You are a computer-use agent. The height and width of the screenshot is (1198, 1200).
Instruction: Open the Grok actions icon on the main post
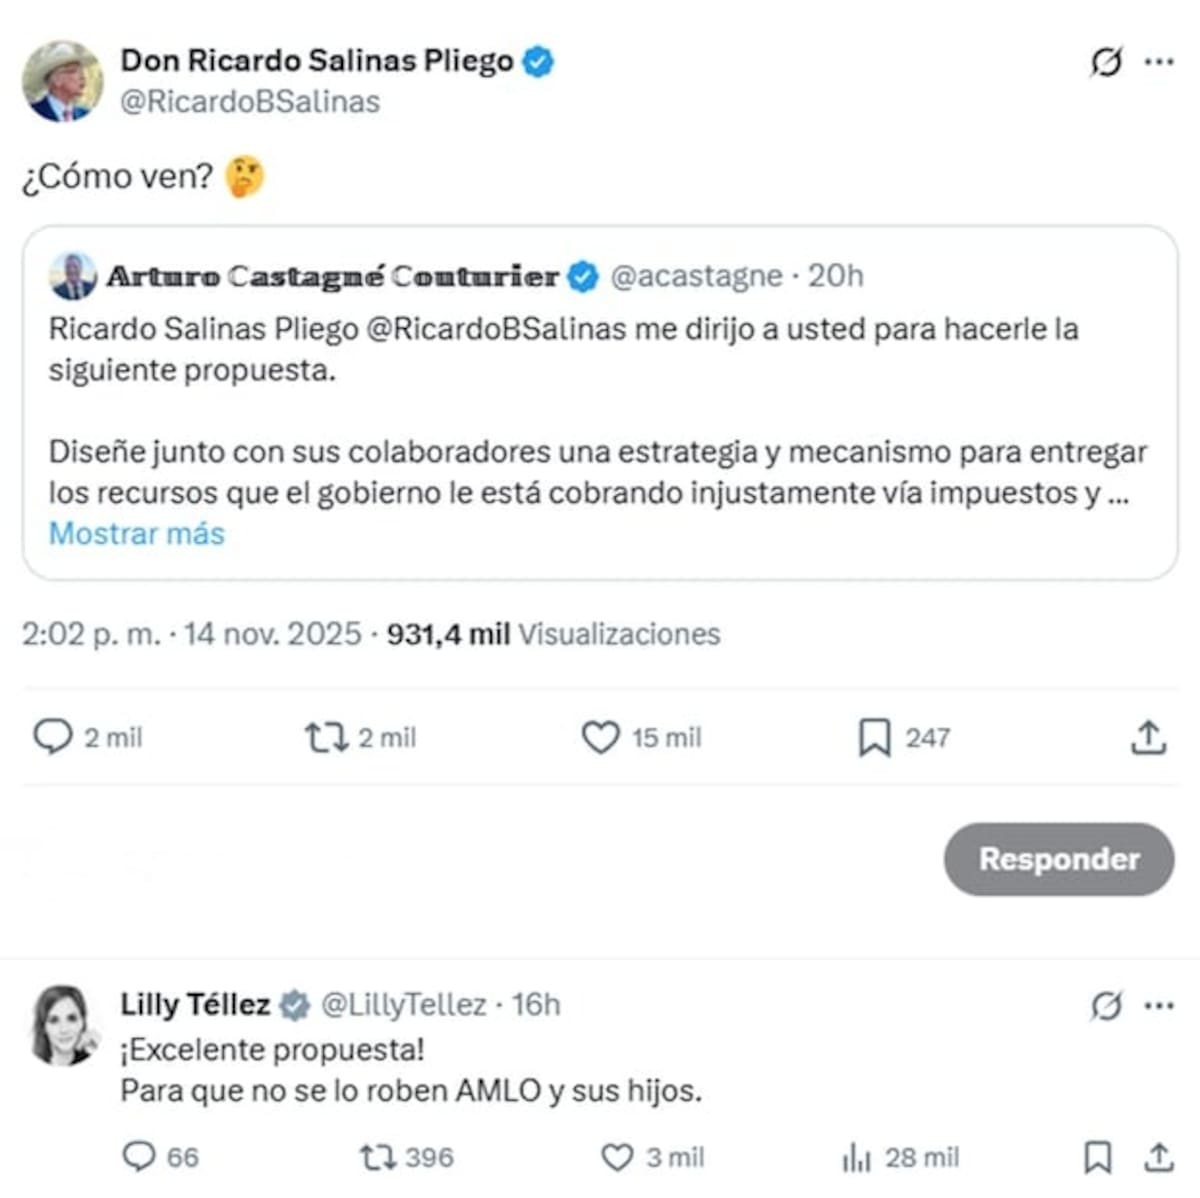tap(1104, 60)
